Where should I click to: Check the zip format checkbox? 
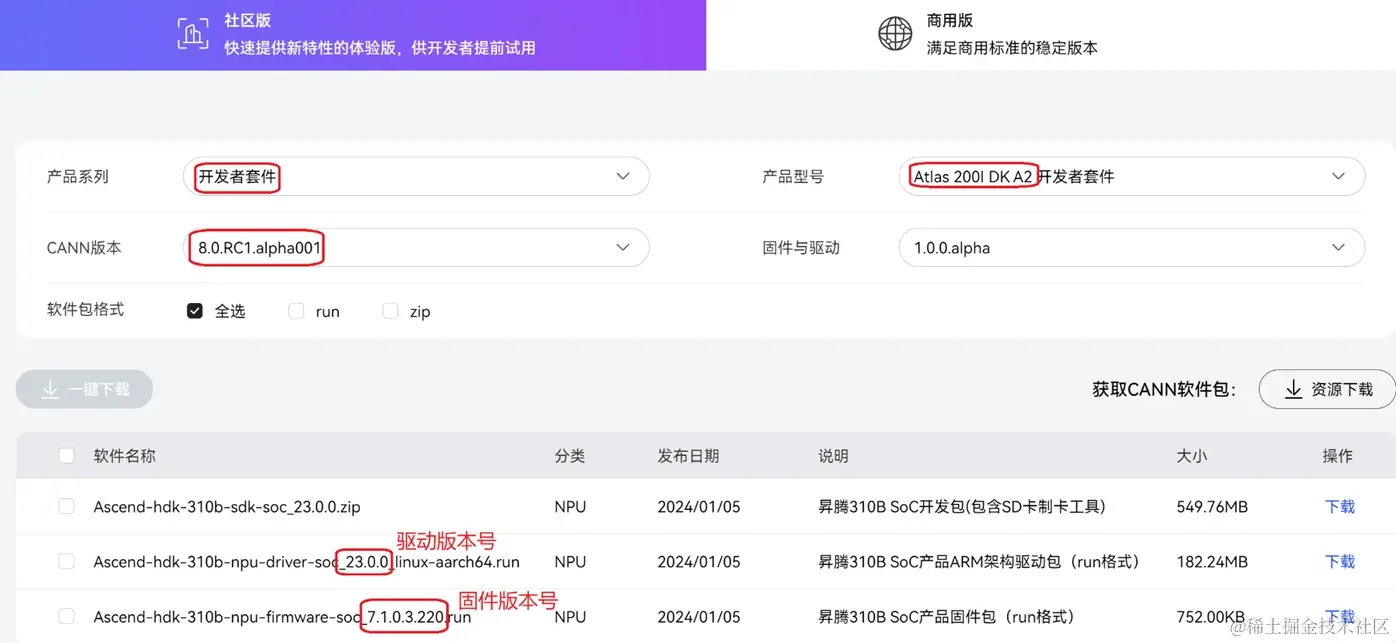[390, 311]
